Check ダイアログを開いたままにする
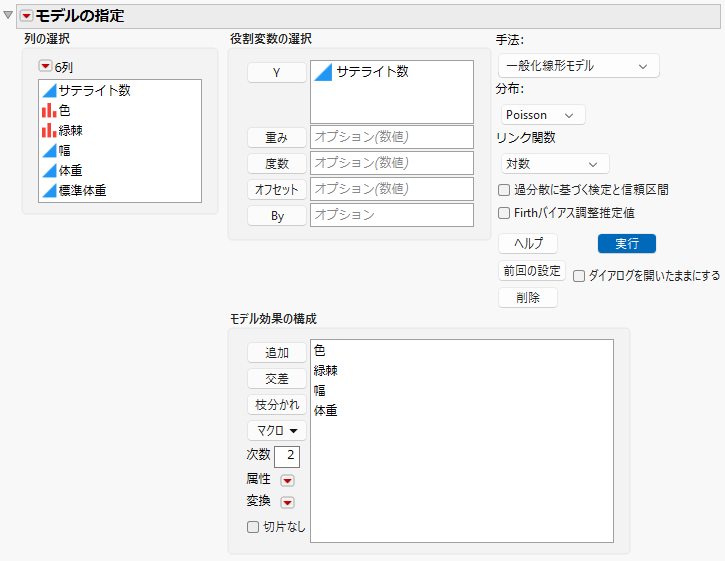Screen dimensions: 725x561 (x=579, y=276)
